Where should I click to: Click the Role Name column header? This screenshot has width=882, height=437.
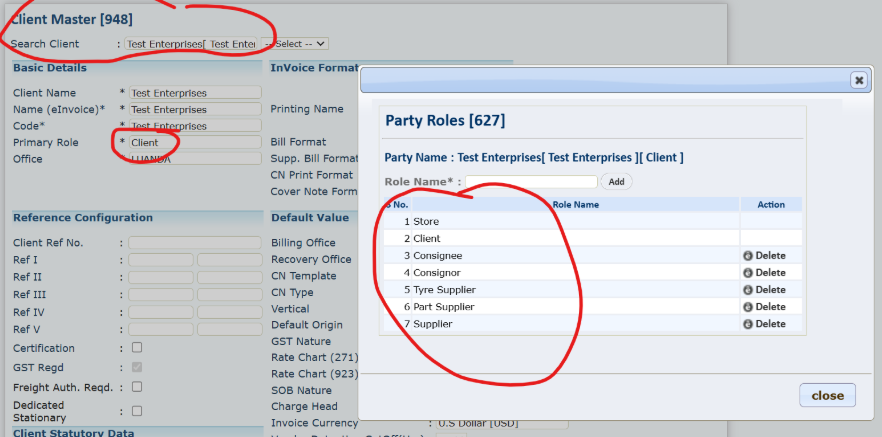[575, 204]
